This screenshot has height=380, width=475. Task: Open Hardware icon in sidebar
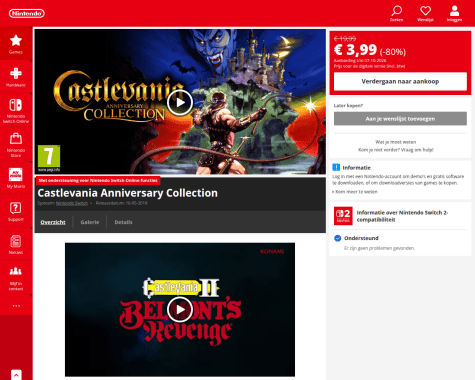point(16,73)
